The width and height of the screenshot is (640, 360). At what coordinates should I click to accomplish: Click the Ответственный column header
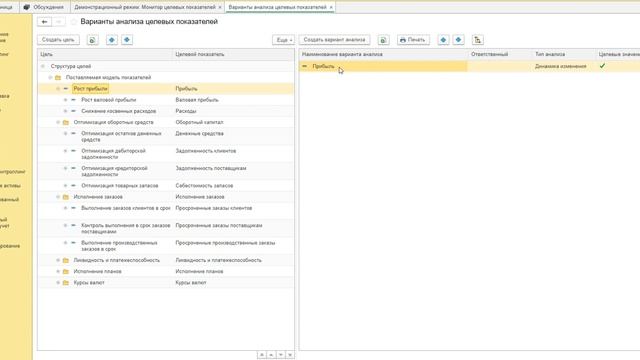coord(500,54)
